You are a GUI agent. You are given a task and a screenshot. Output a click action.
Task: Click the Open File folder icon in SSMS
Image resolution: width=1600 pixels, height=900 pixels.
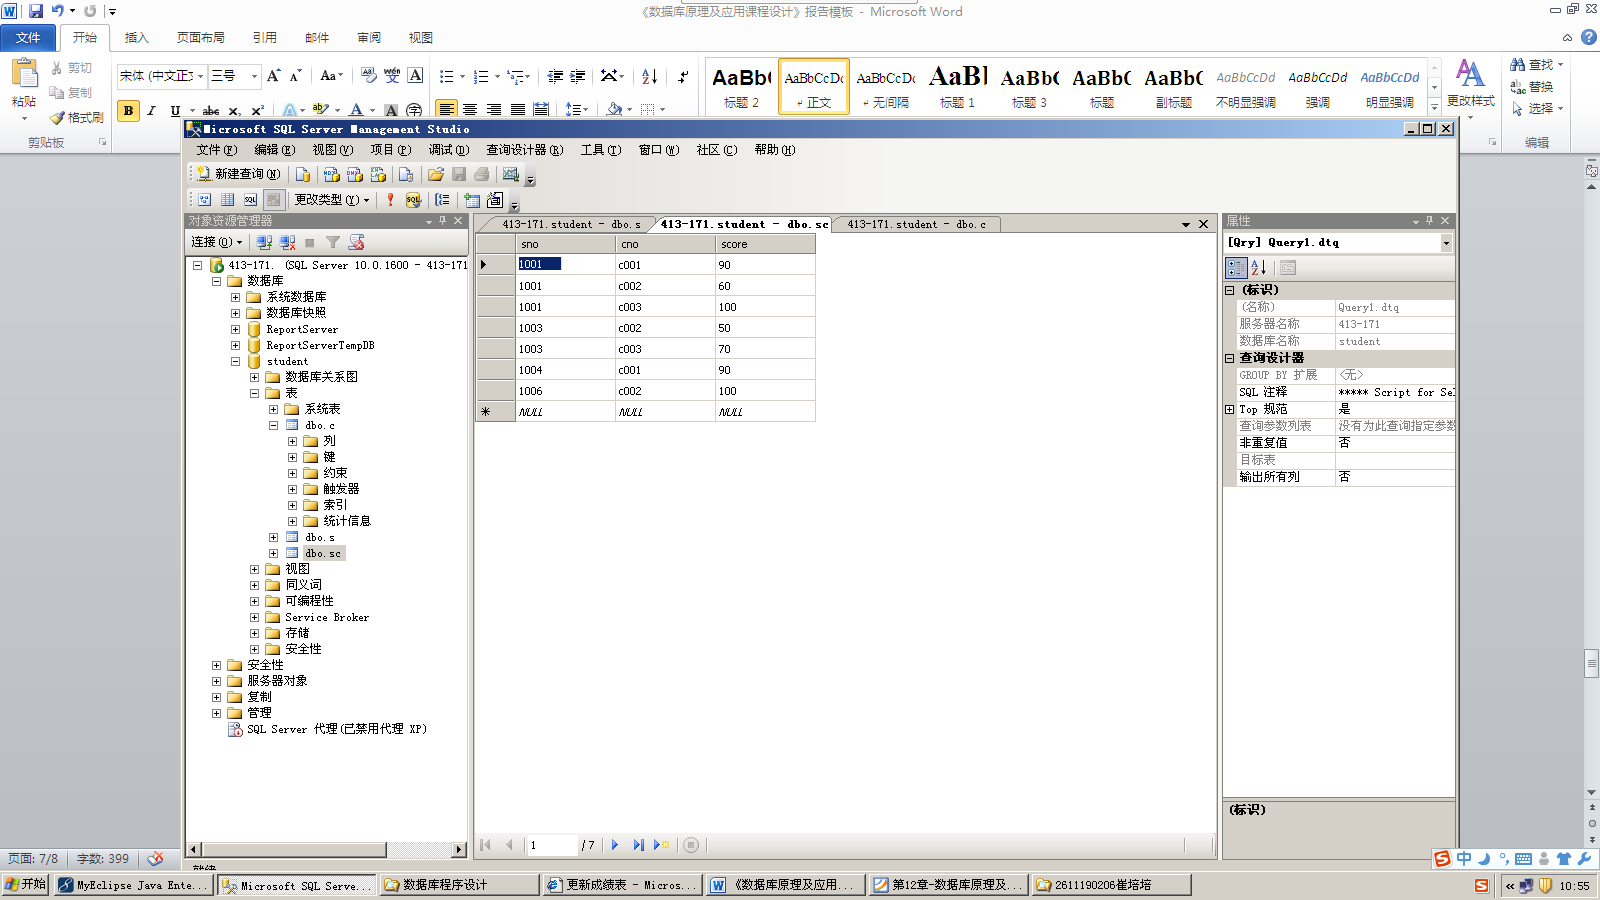436,174
